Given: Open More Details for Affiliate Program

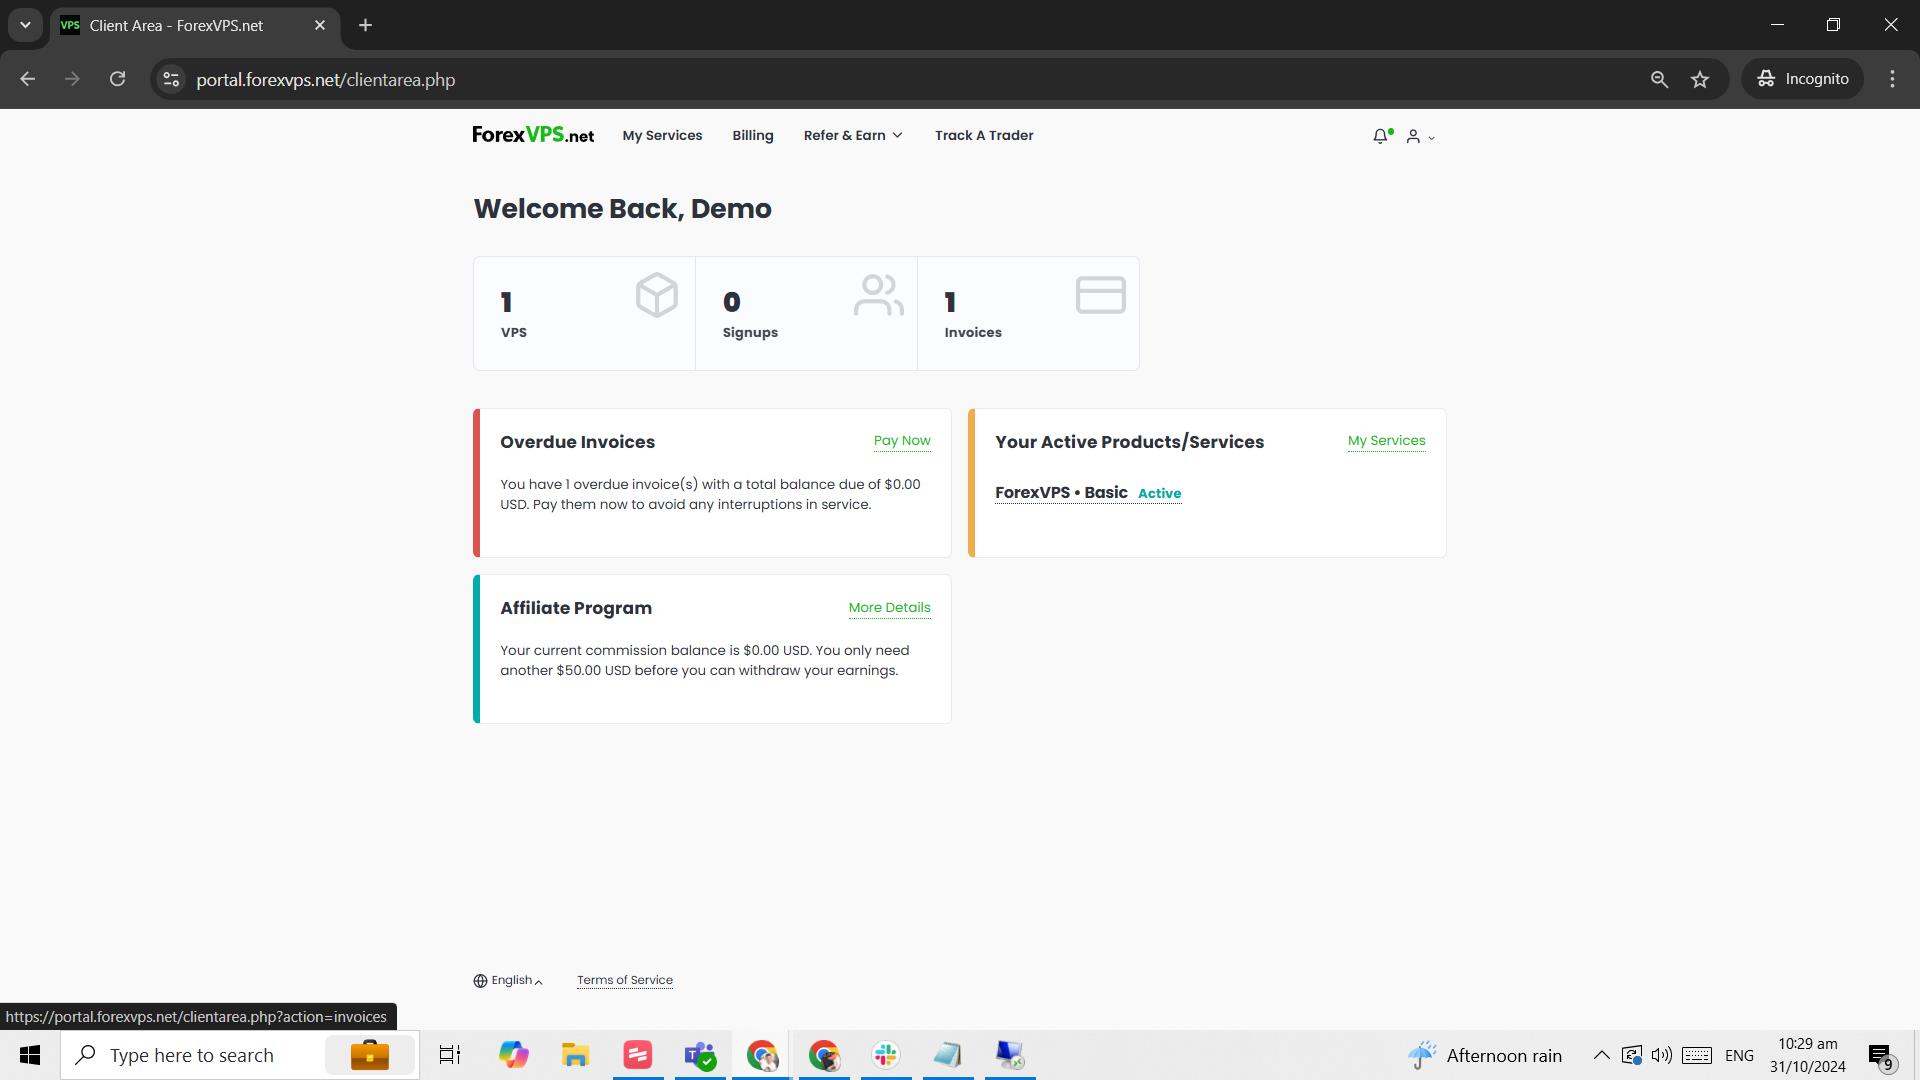Looking at the screenshot, I should point(889,608).
